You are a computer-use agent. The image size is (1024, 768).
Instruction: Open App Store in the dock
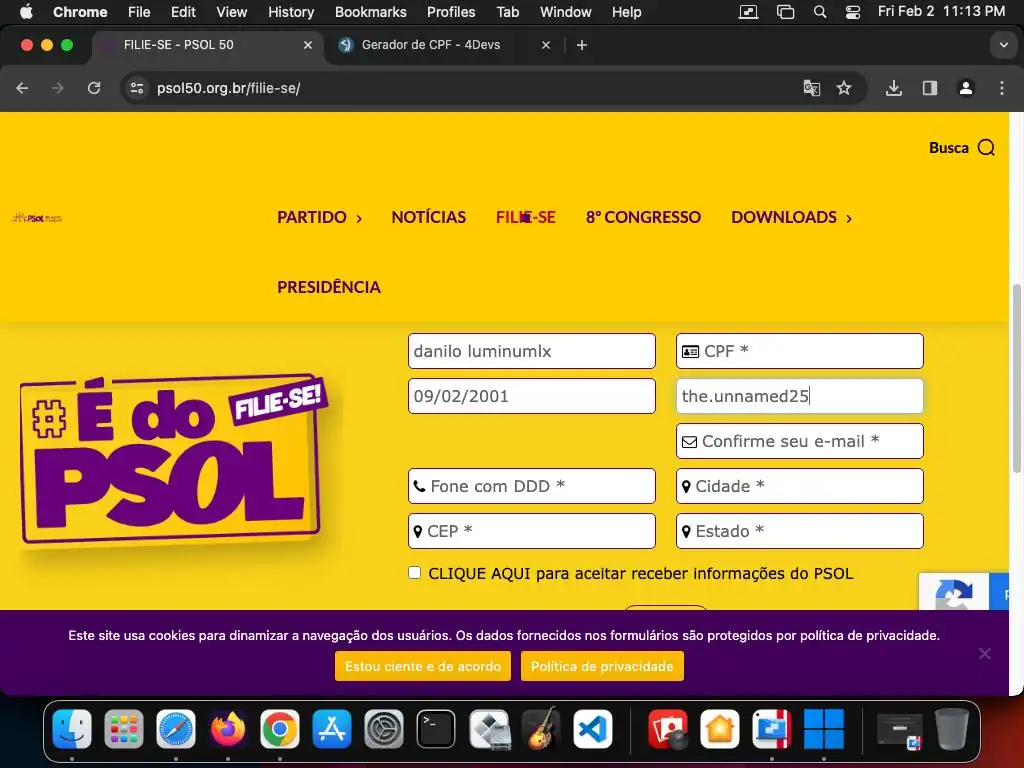[x=332, y=728]
